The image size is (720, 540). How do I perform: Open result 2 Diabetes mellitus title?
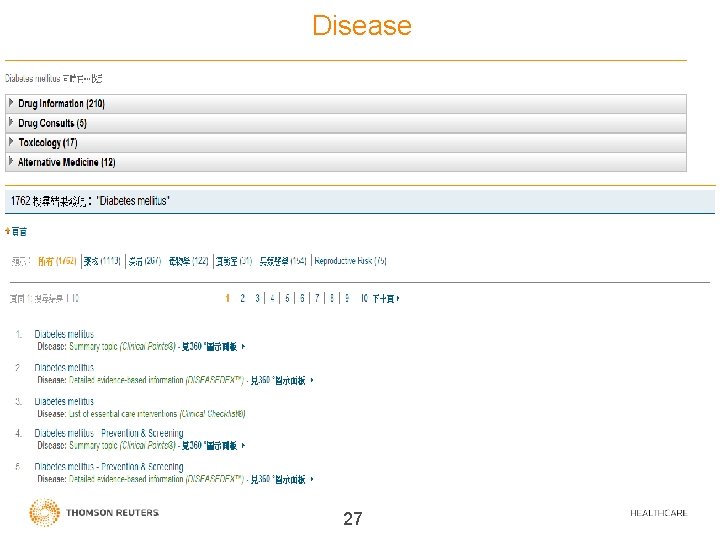point(64,368)
